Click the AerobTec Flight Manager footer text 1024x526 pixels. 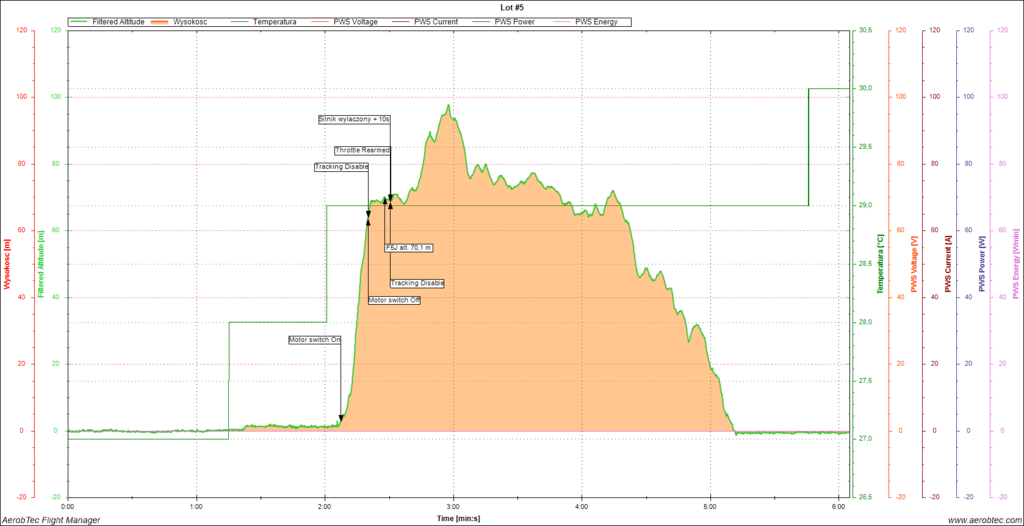(x=50, y=519)
